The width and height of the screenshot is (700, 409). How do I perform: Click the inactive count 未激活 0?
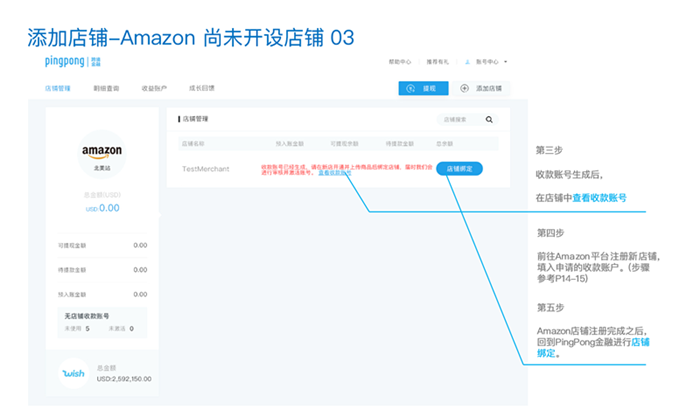pyautogui.click(x=121, y=329)
